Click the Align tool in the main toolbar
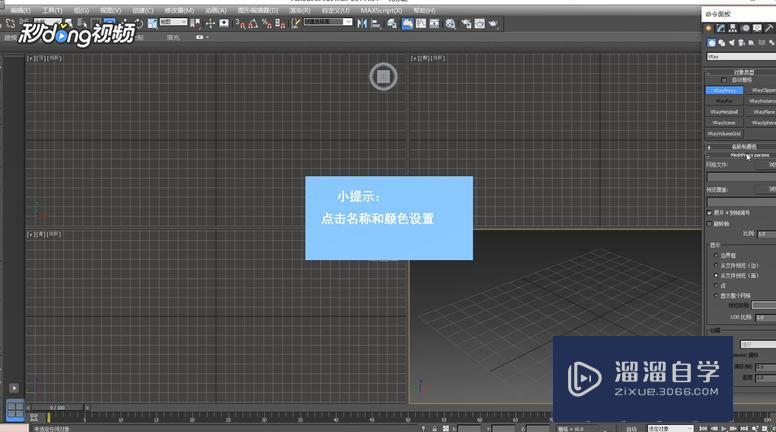 coord(376,23)
